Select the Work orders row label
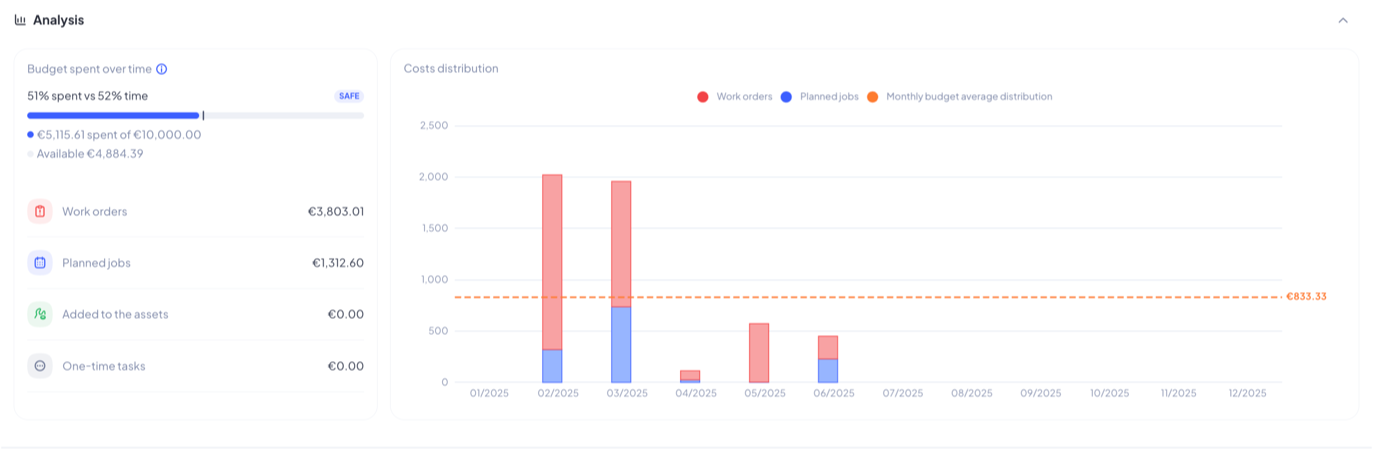This screenshot has width=1374, height=451. [x=94, y=211]
